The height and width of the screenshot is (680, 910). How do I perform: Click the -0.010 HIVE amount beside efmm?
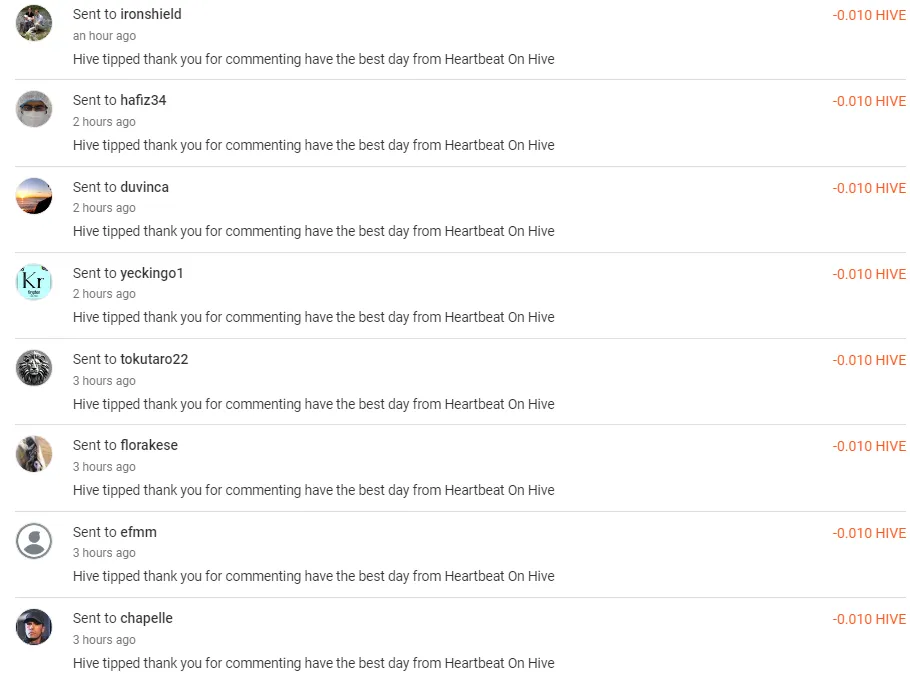[x=868, y=533]
